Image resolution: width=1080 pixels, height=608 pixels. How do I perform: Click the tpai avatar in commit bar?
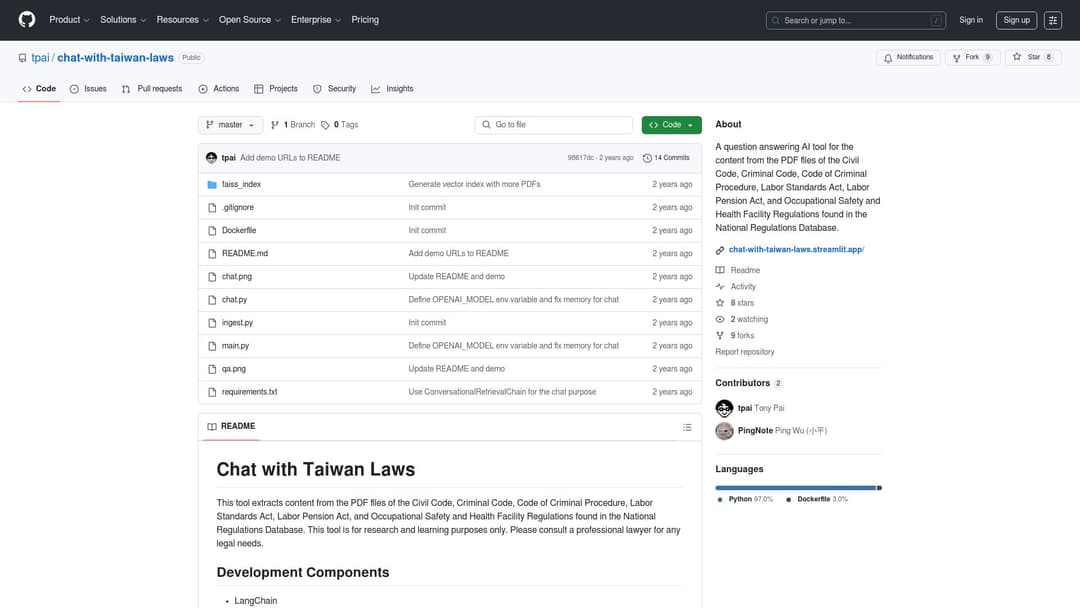(x=211, y=158)
